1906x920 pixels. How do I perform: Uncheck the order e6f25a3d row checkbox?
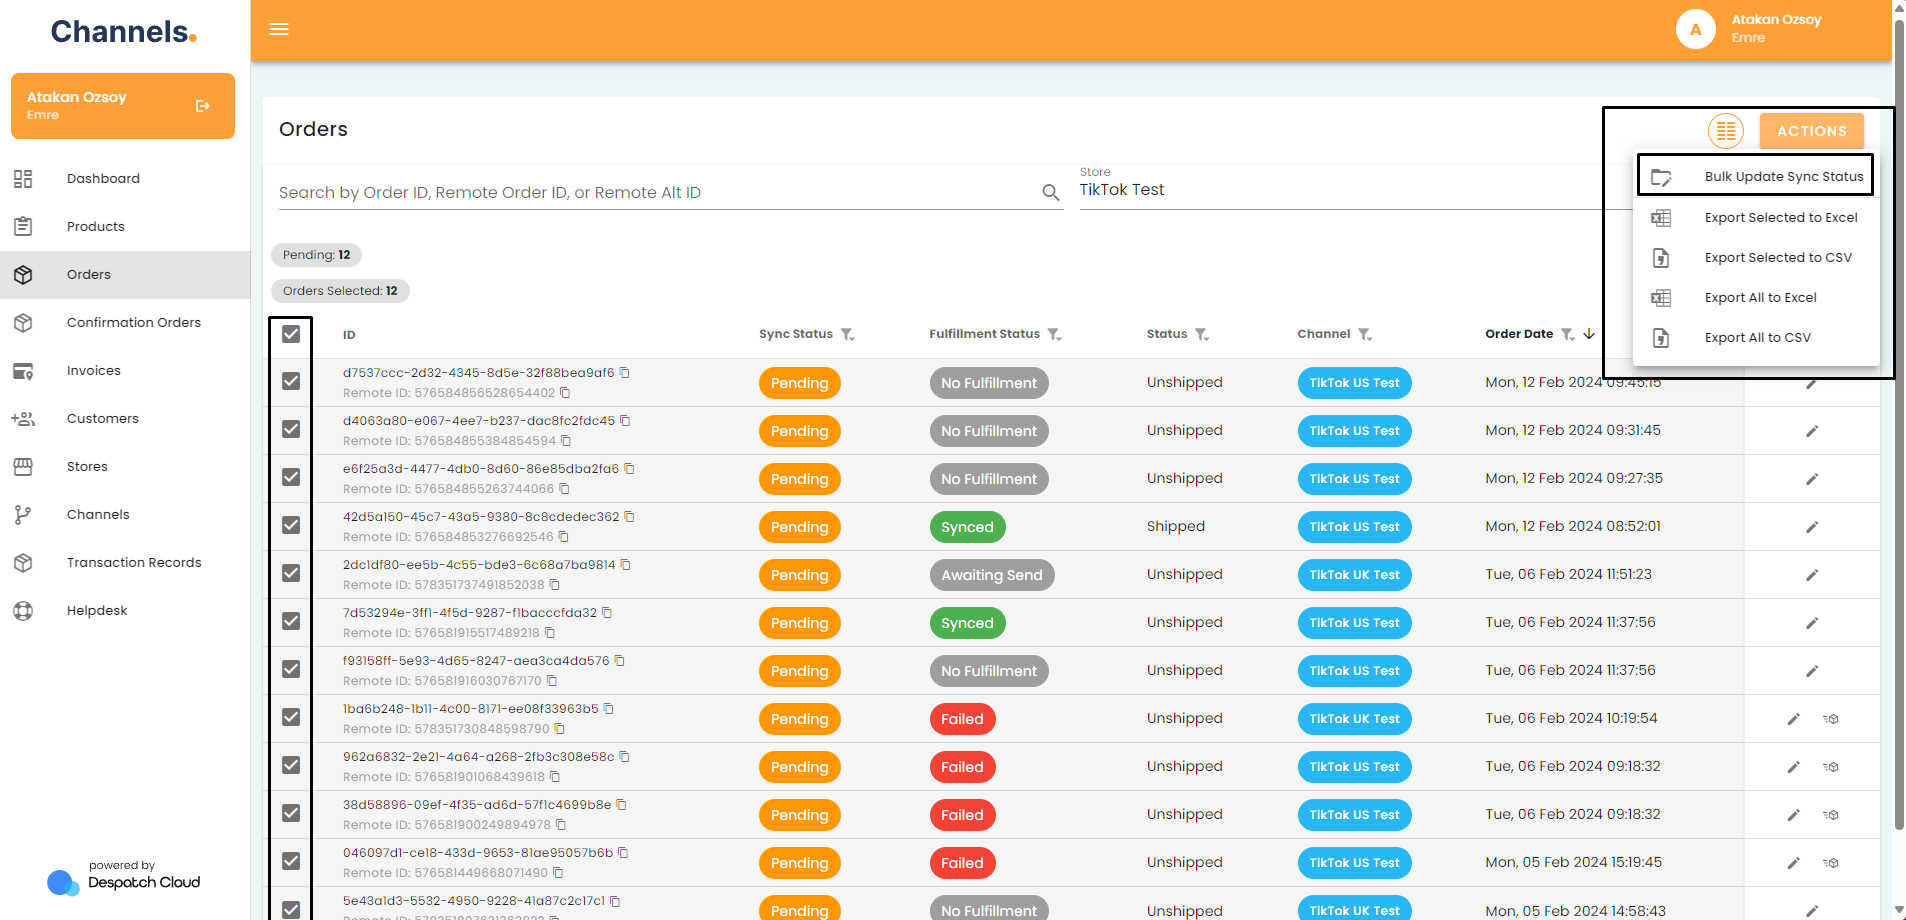291,477
